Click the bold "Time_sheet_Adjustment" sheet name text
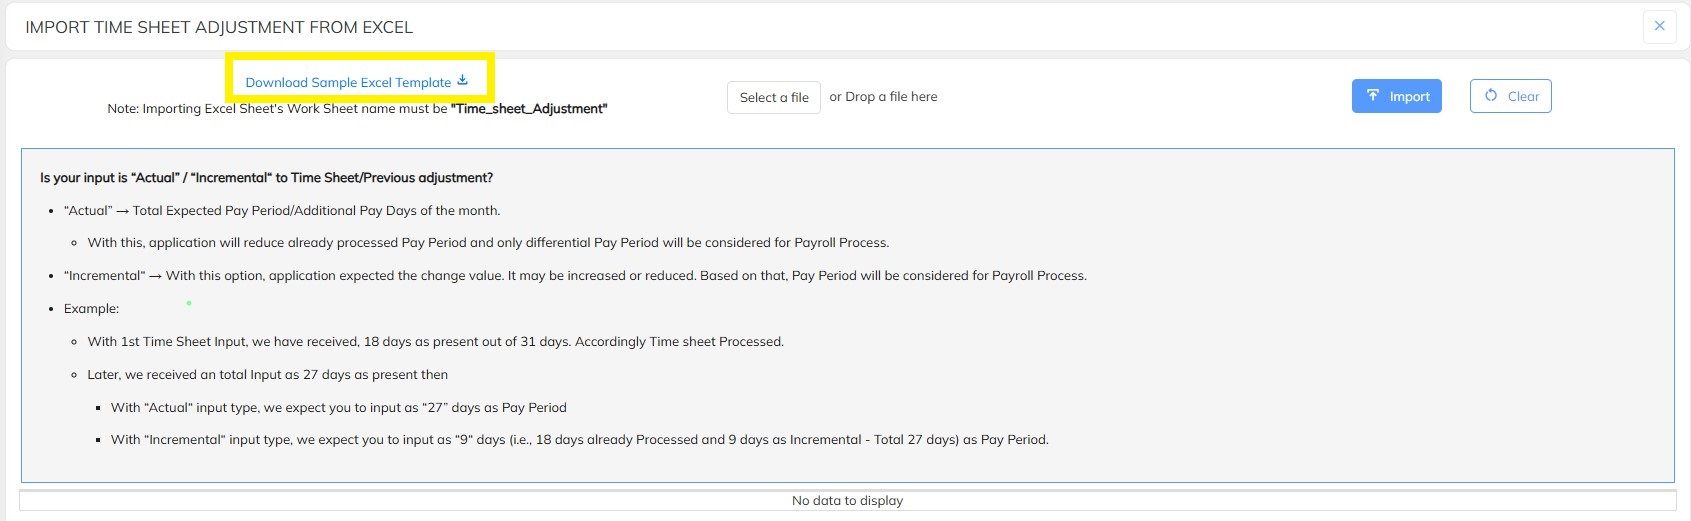The width and height of the screenshot is (1691, 521). tap(529, 109)
